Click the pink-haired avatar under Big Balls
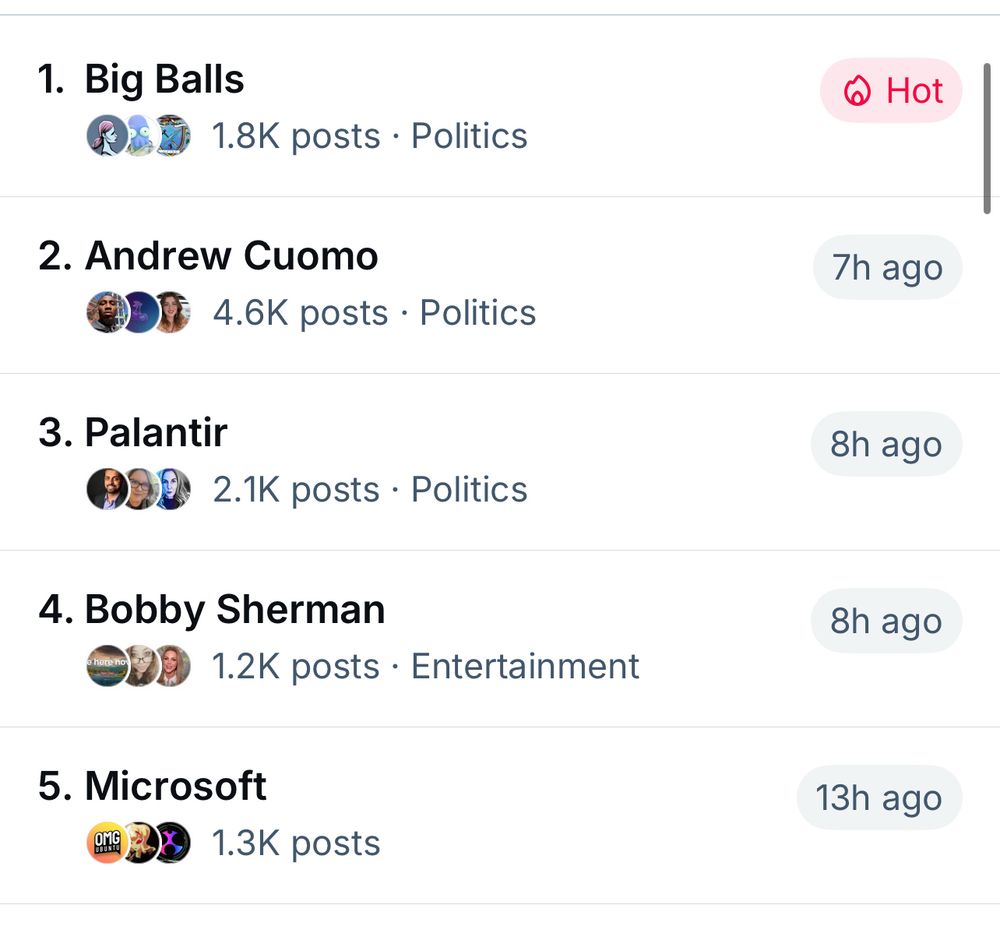 point(106,135)
